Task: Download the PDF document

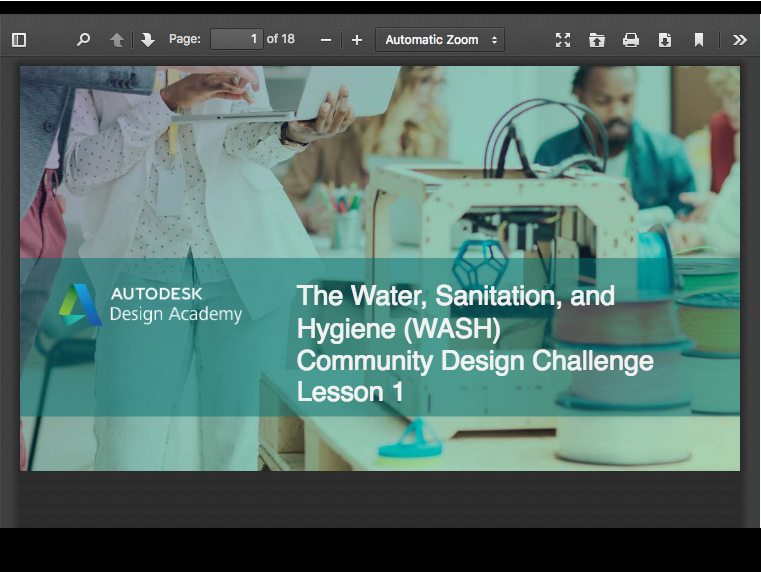Action: 665,40
